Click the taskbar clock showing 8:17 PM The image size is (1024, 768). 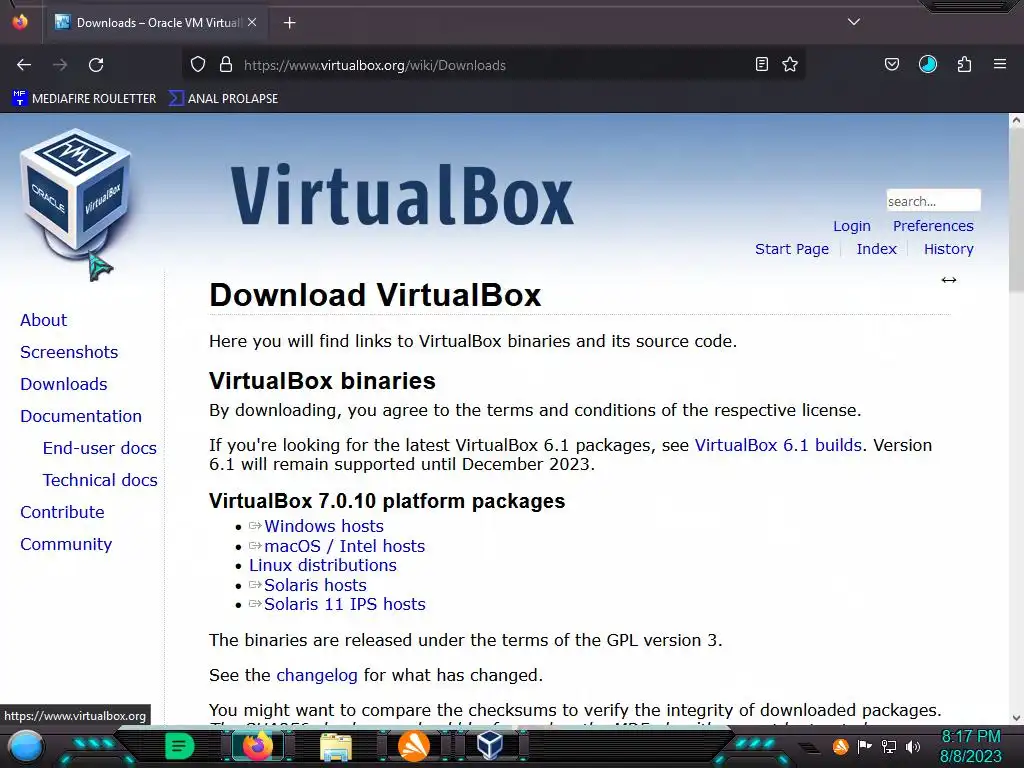point(970,746)
